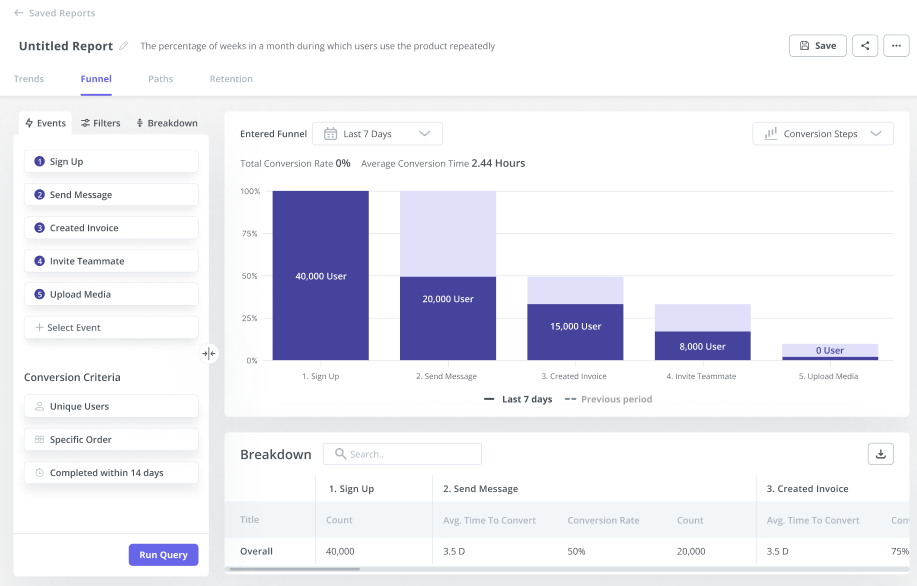Open the Filters tab in sidebar
The image size is (917, 586).
pyautogui.click(x=101, y=123)
